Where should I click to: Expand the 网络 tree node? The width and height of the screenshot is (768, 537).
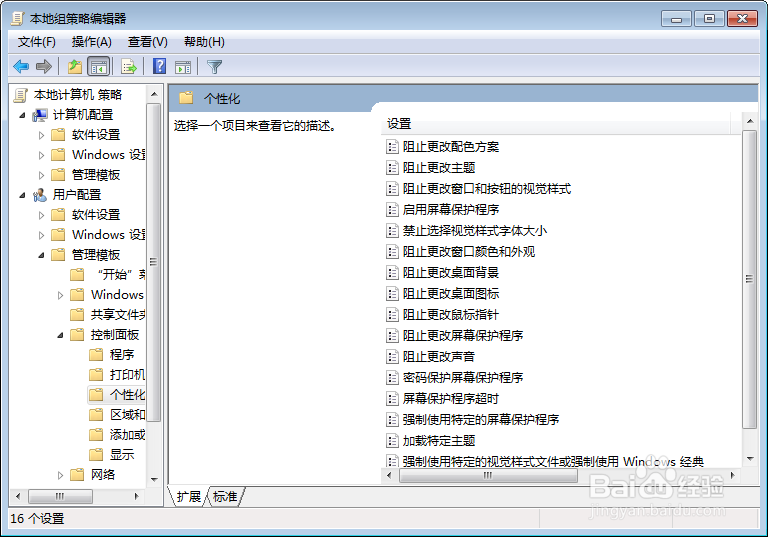[60, 475]
